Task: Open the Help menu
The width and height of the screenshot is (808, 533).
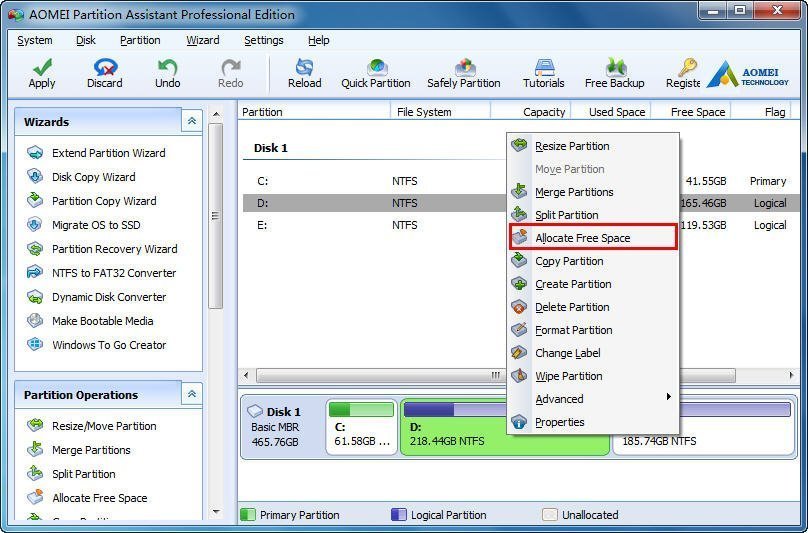Action: 318,40
